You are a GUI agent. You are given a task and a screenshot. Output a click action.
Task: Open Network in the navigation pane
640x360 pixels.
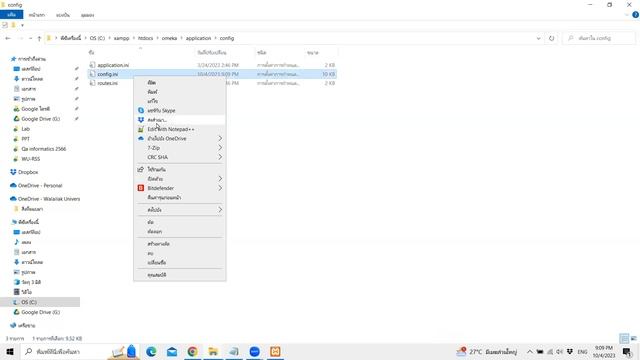click(26, 326)
